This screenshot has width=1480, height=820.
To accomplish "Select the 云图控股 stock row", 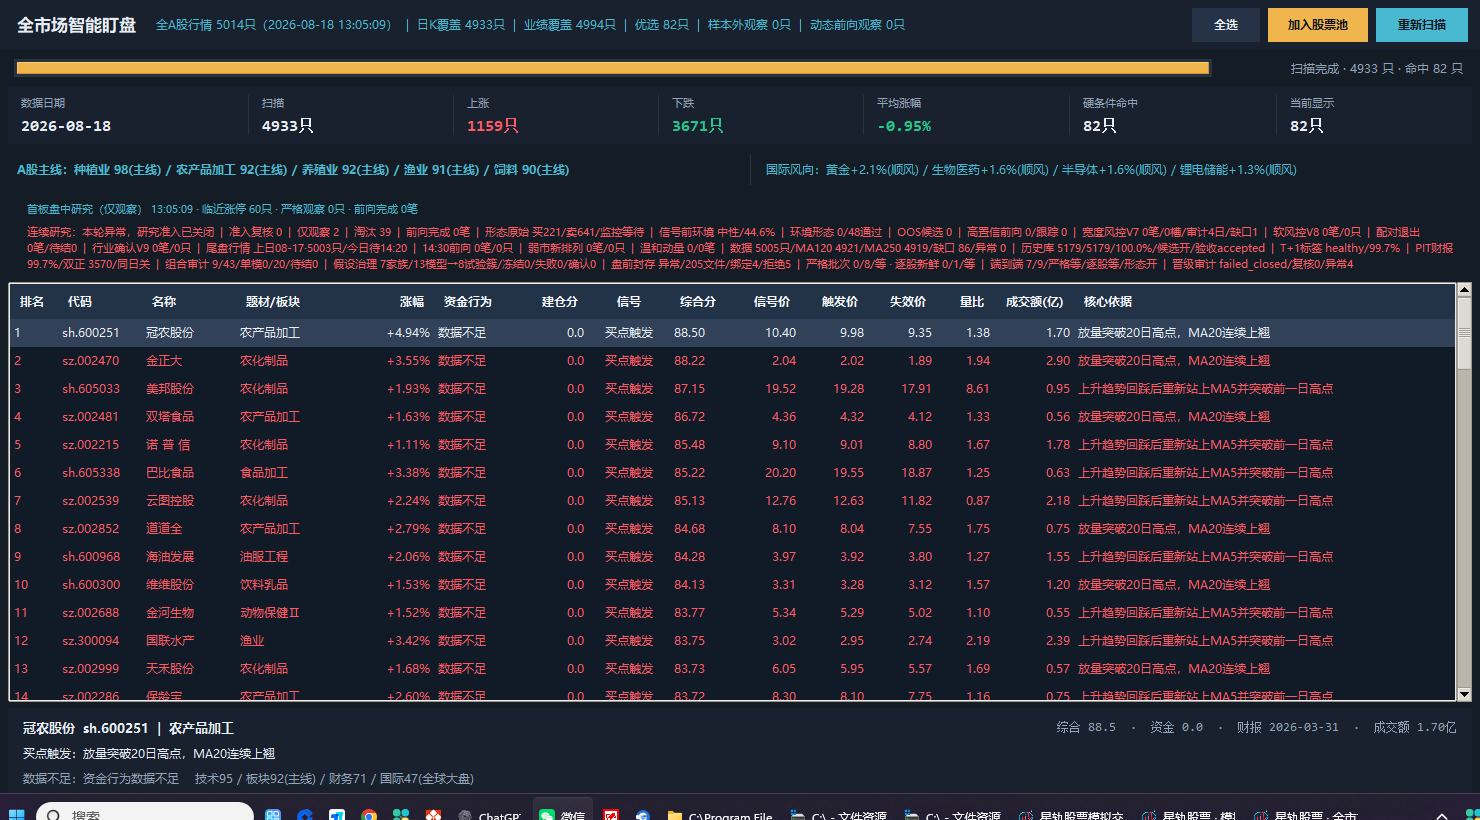I will 733,501.
